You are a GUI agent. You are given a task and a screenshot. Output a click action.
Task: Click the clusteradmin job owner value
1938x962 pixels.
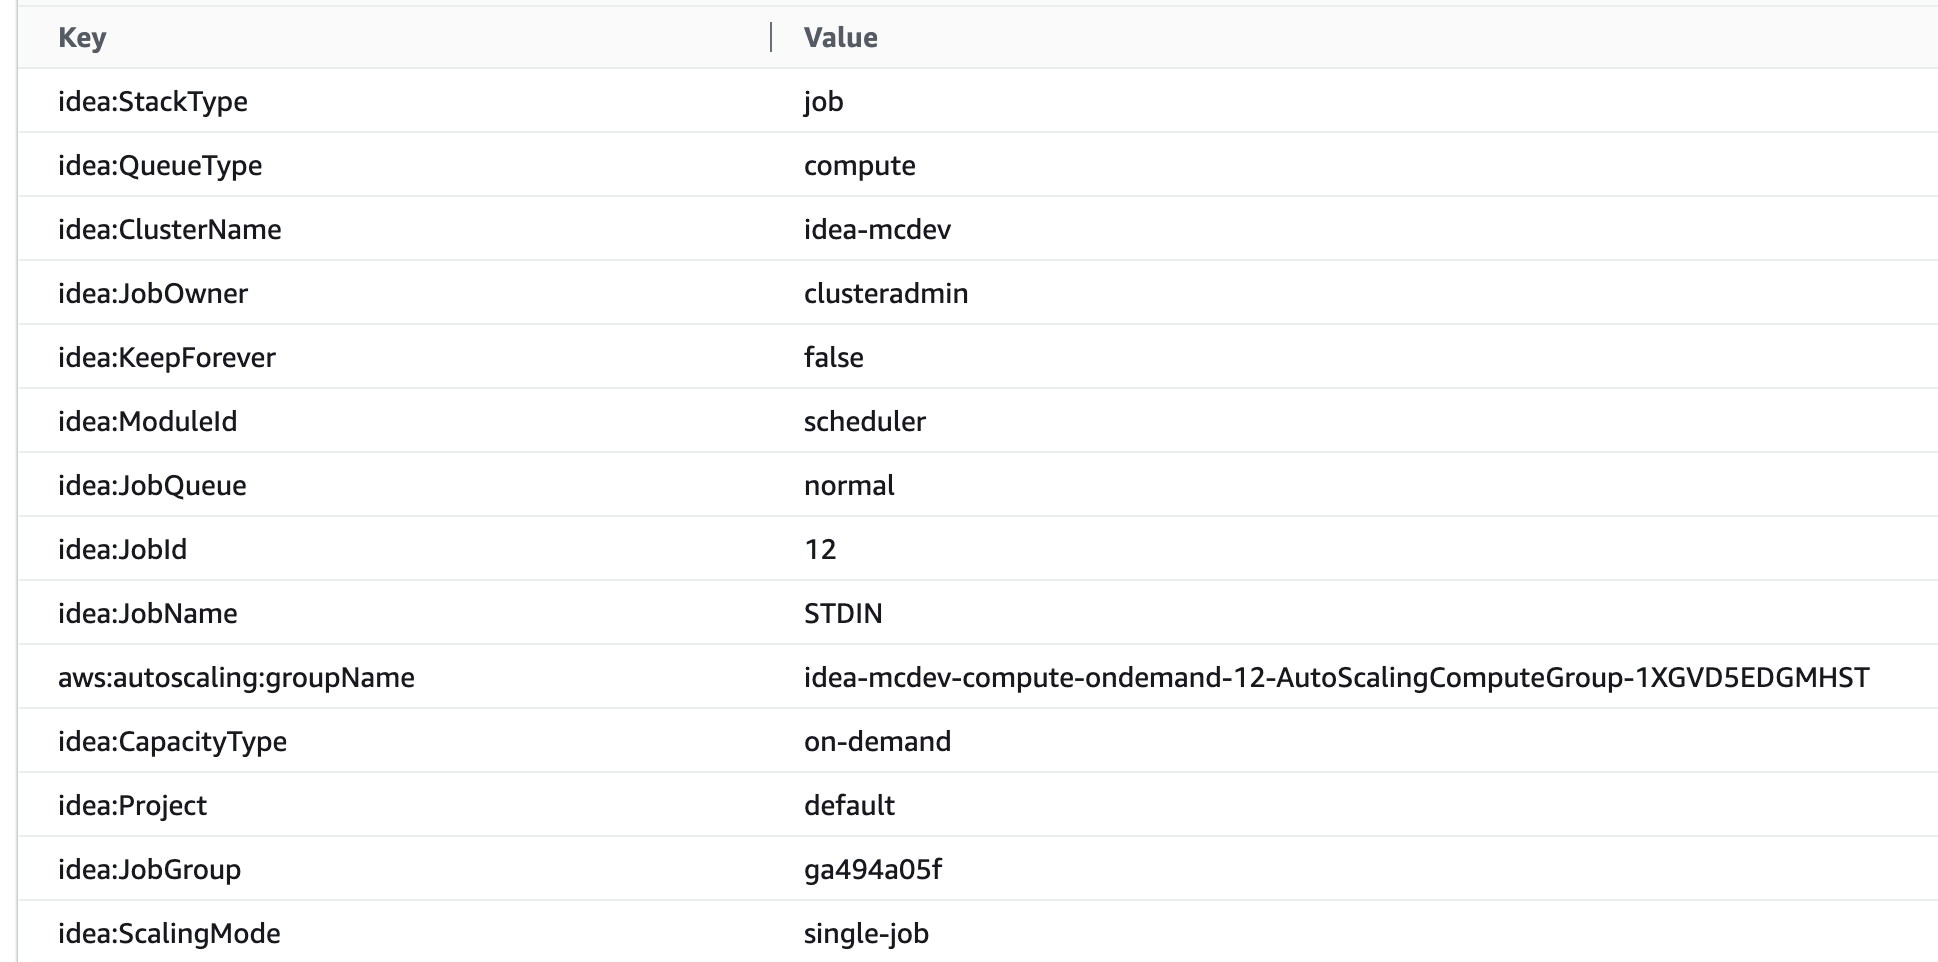[x=885, y=294]
